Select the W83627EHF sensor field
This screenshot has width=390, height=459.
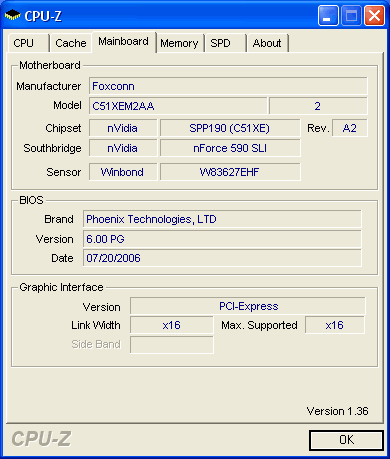pyautogui.click(x=230, y=172)
